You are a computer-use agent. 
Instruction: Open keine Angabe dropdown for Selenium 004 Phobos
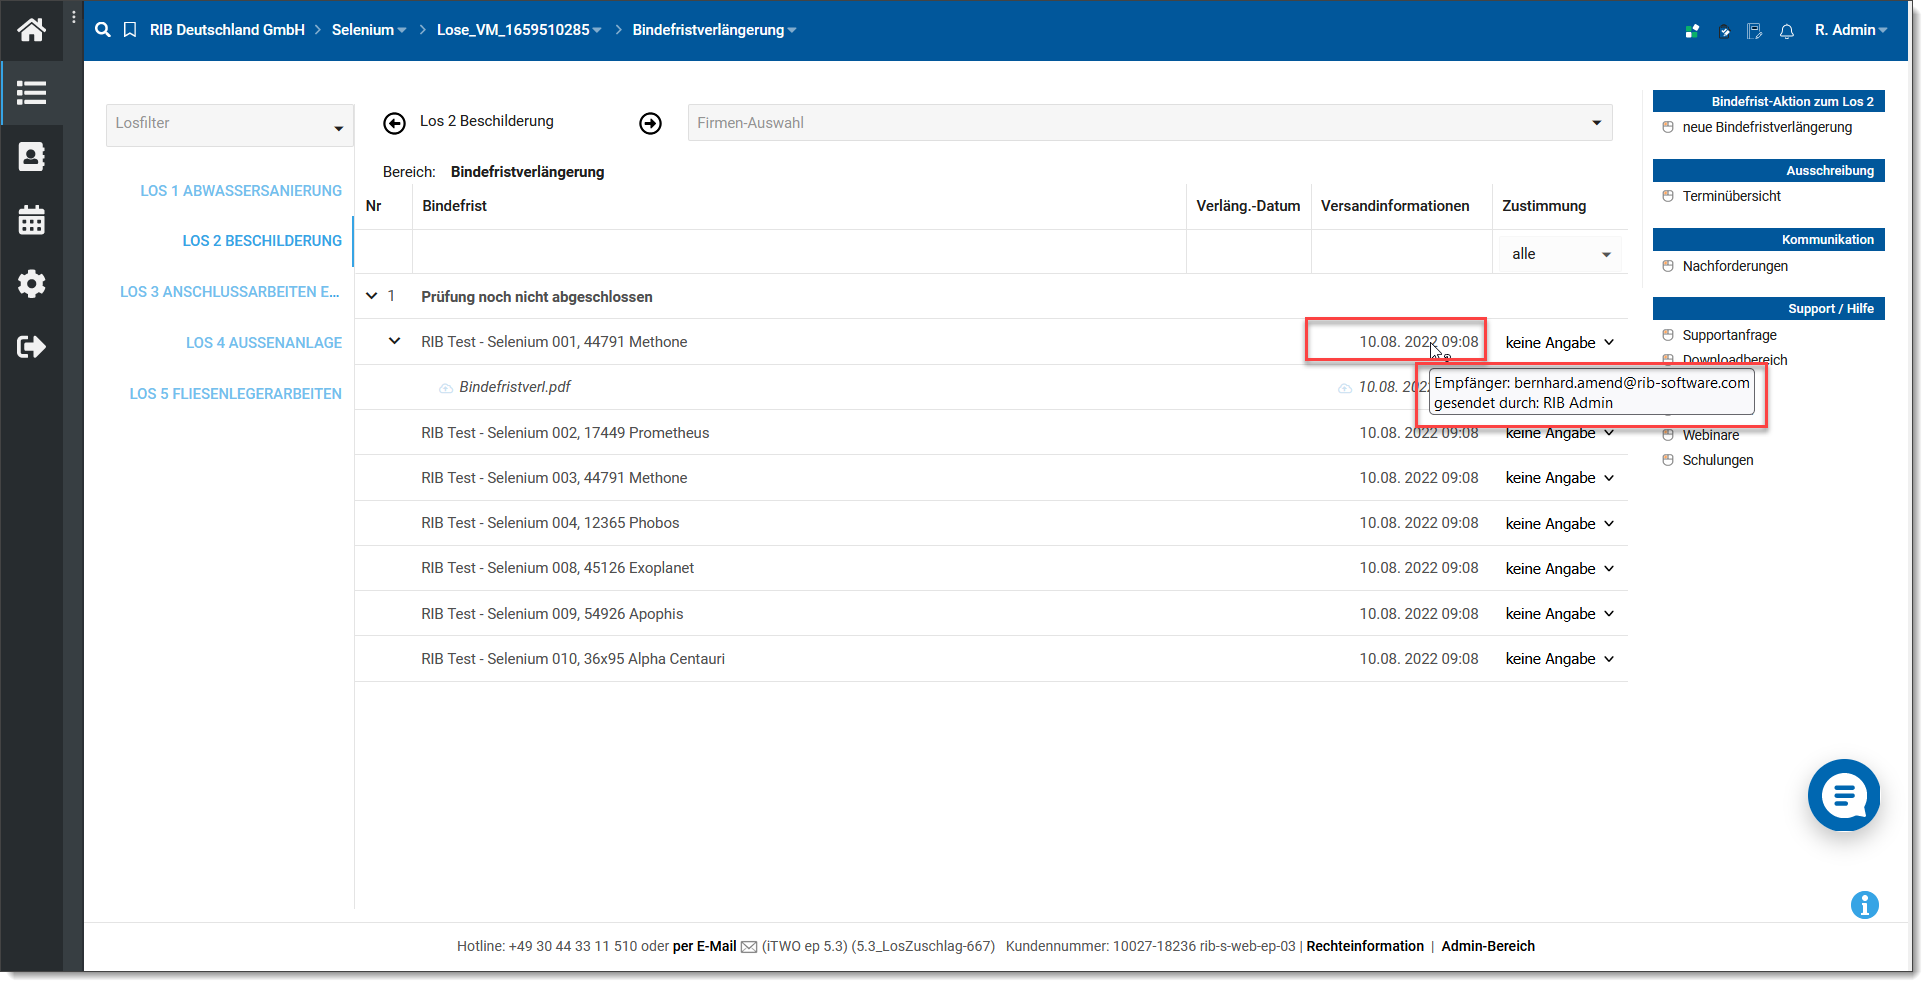pos(1560,524)
